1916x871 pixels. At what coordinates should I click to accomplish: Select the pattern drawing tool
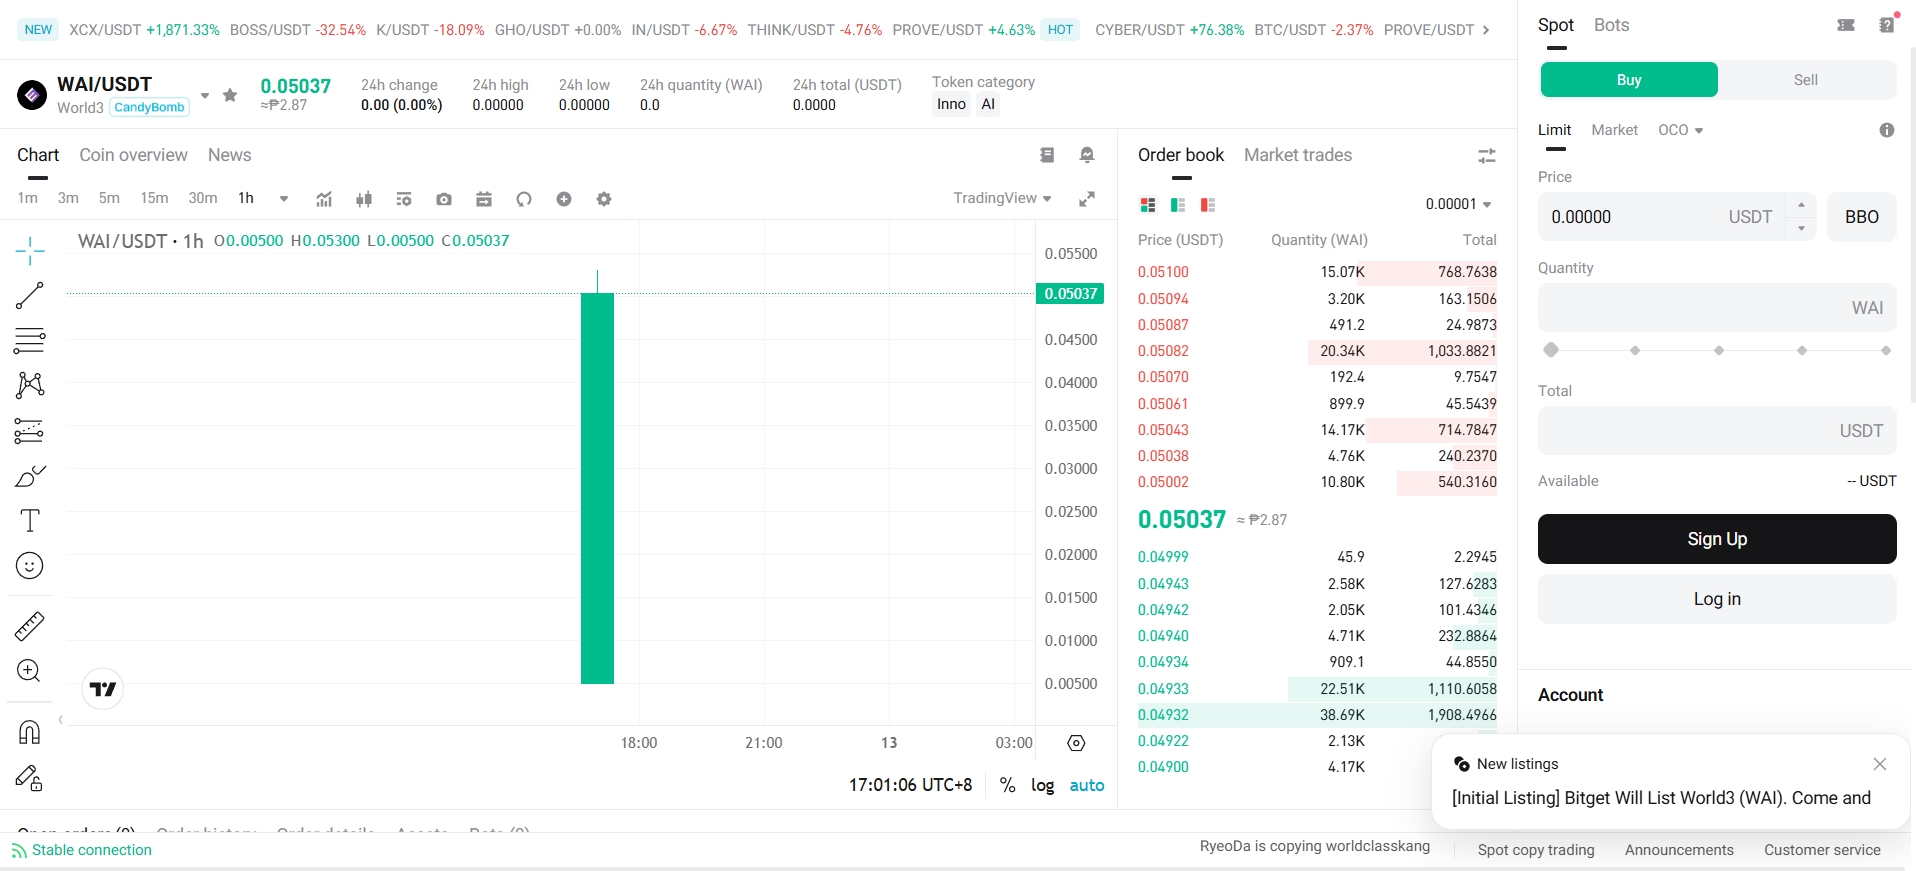click(30, 385)
